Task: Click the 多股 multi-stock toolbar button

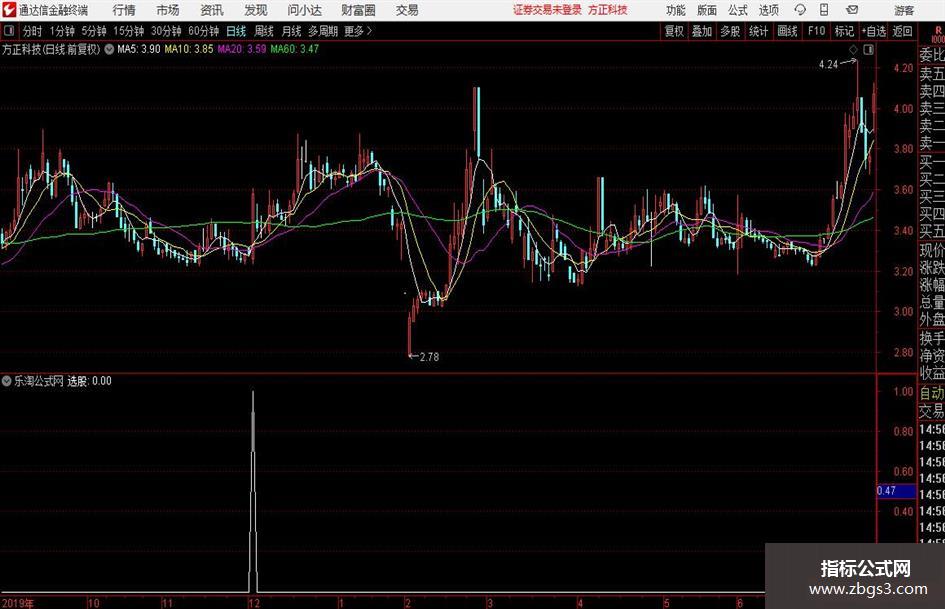Action: pos(730,31)
